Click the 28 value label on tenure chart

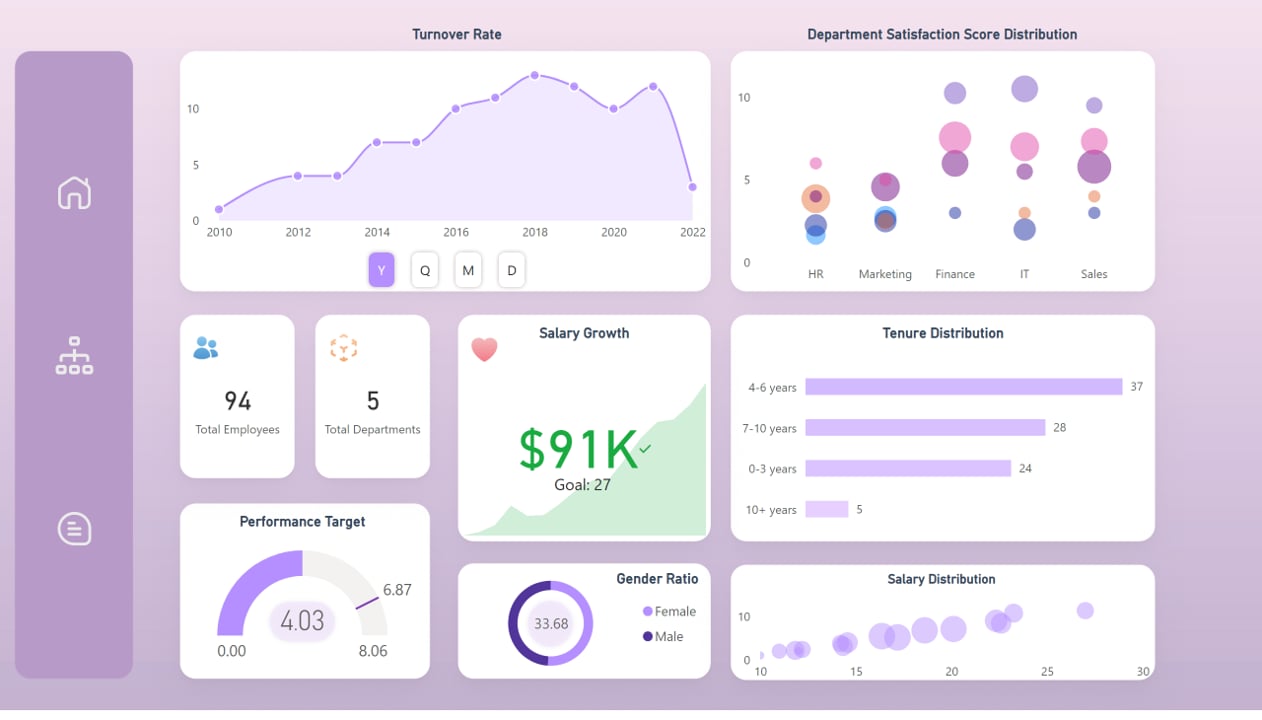click(1060, 428)
